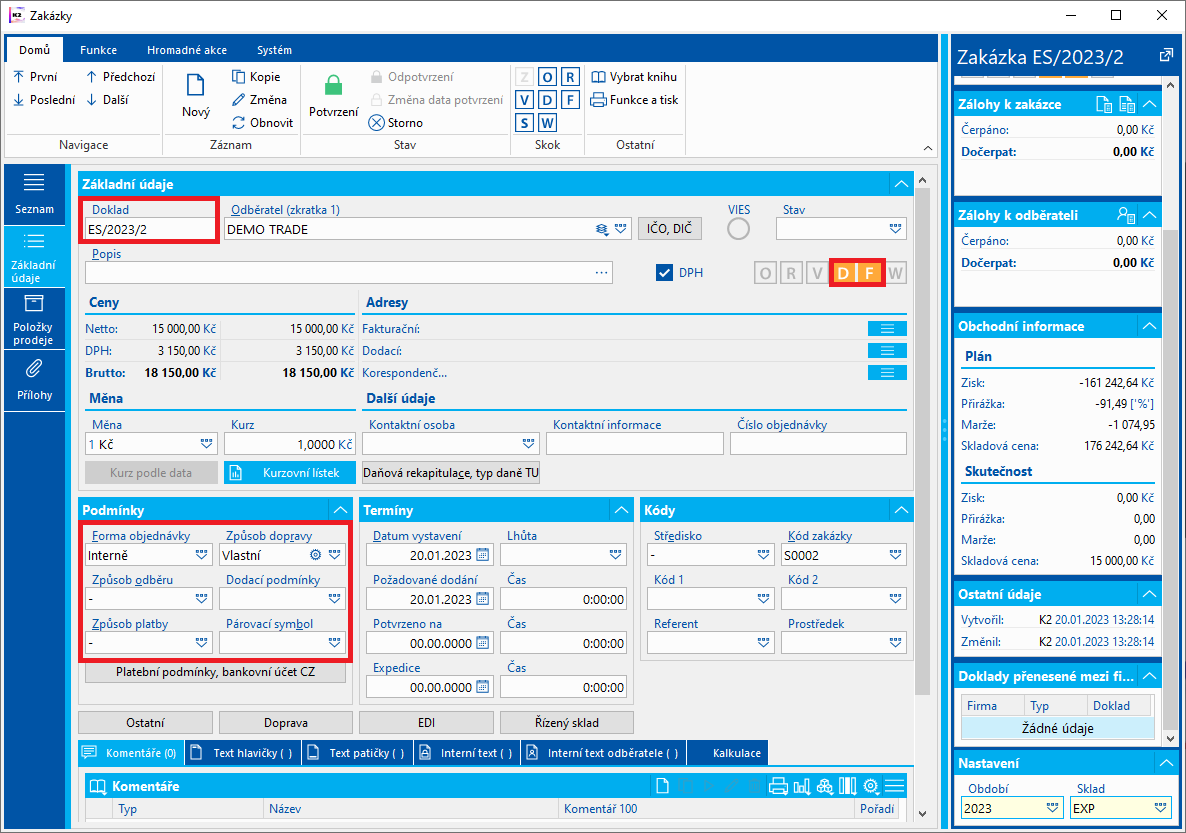Jump to document W in Skok group

point(547,123)
